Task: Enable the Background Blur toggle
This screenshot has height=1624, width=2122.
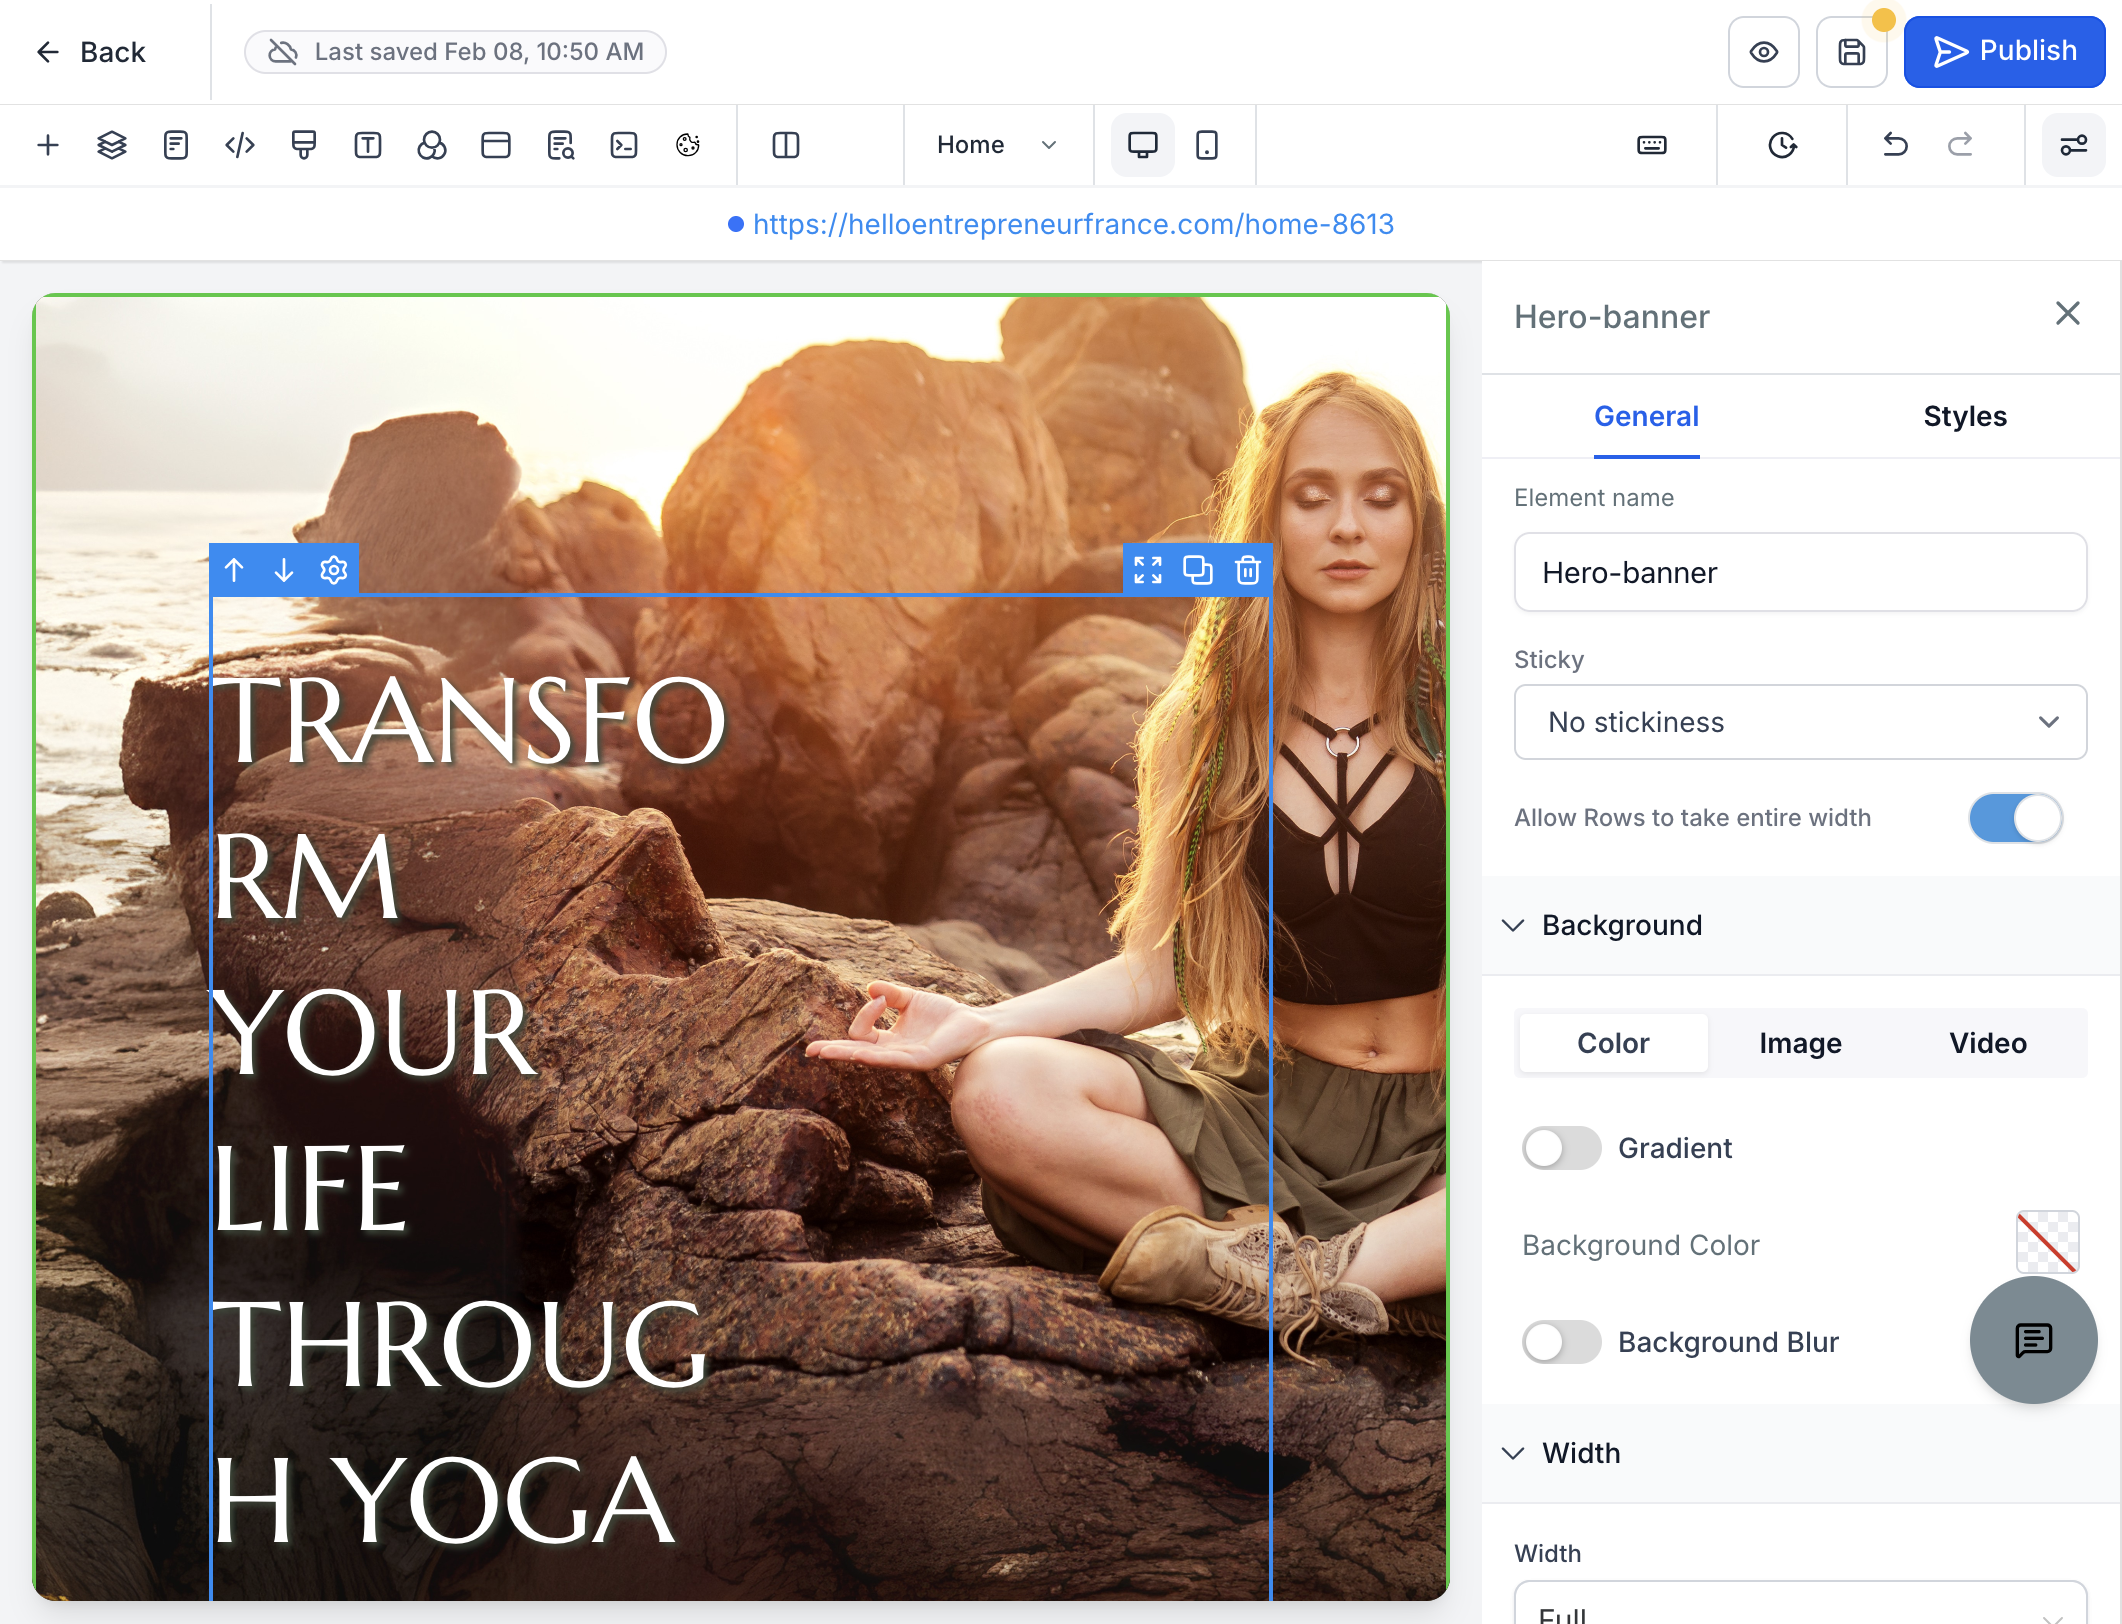Action: (x=1561, y=1342)
